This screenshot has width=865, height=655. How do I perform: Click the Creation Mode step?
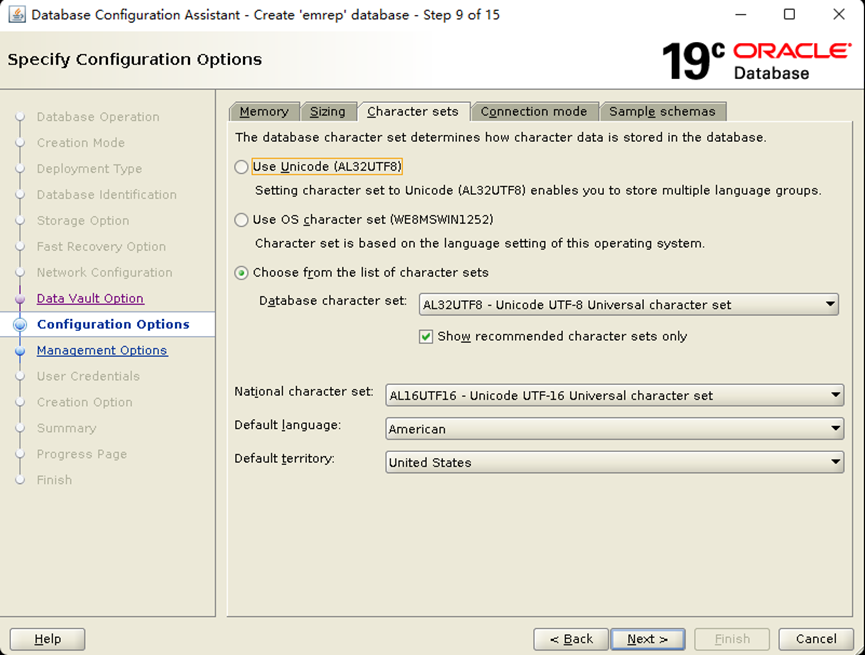81,143
